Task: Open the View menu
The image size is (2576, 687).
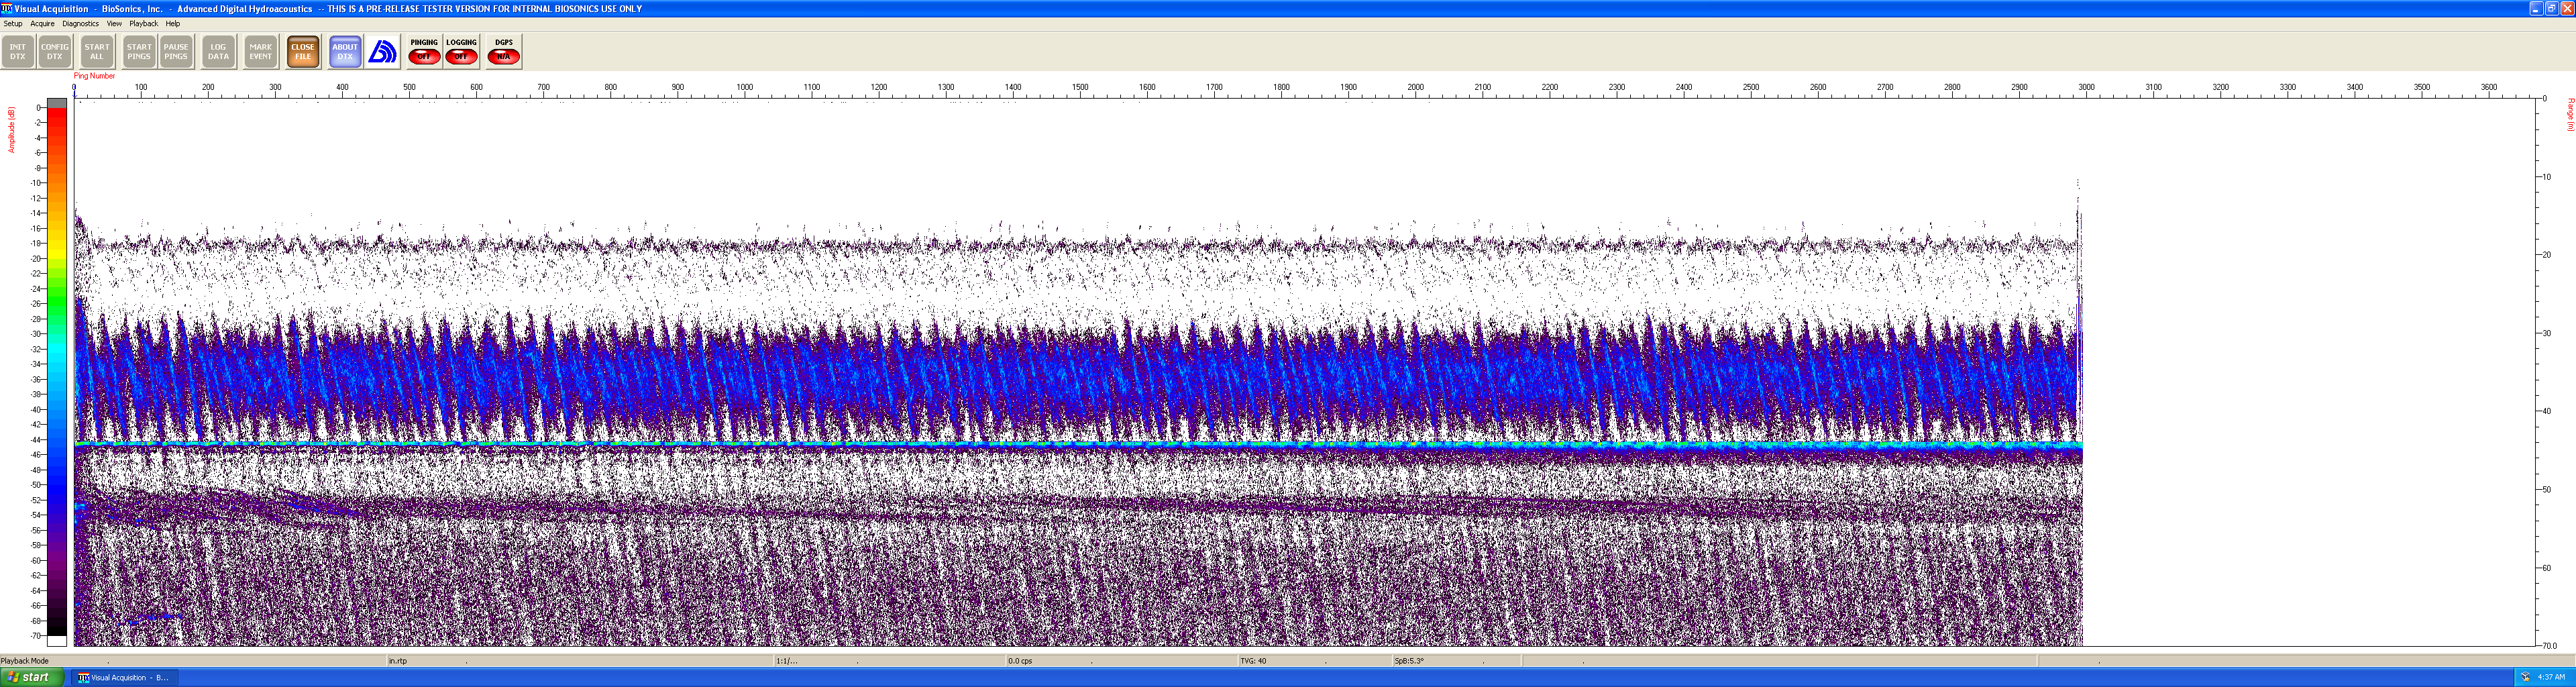Action: tap(114, 23)
